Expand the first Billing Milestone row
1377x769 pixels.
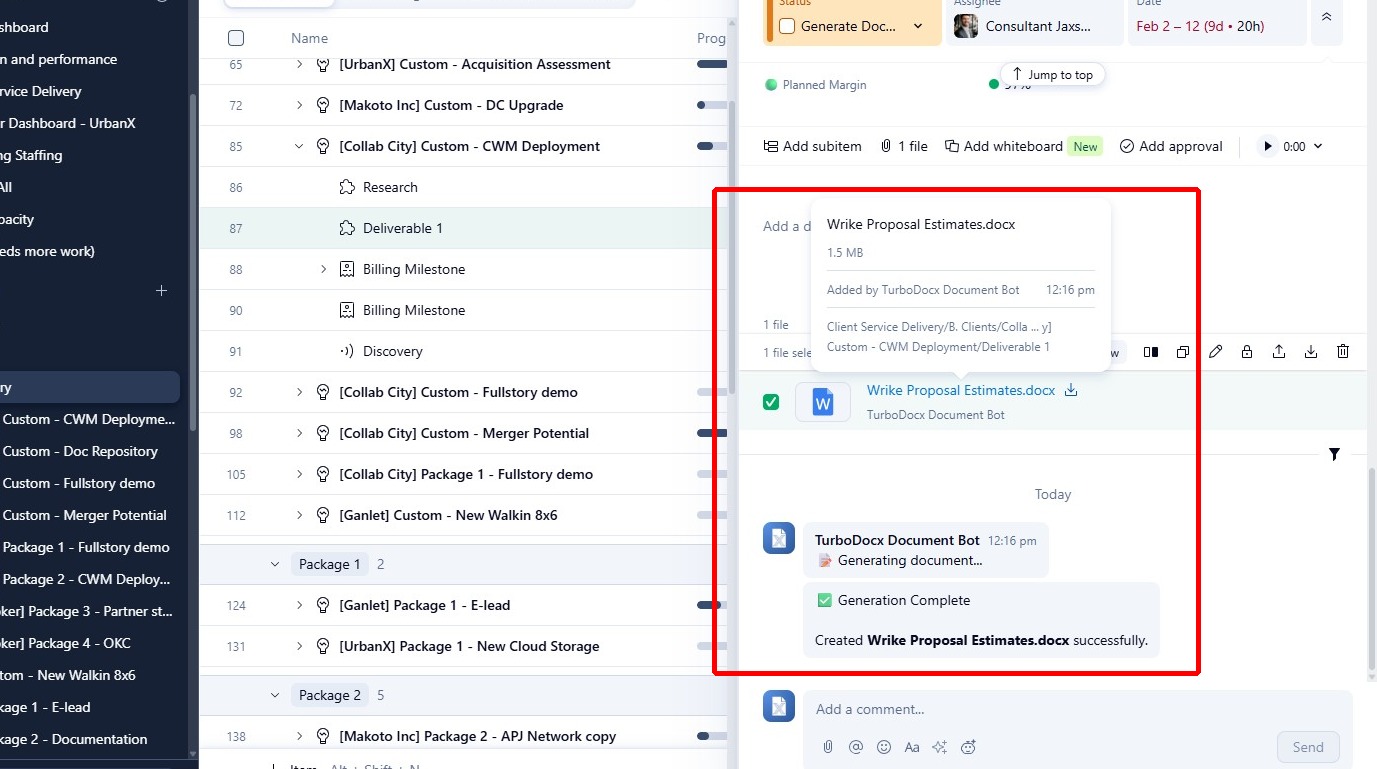tap(323, 269)
